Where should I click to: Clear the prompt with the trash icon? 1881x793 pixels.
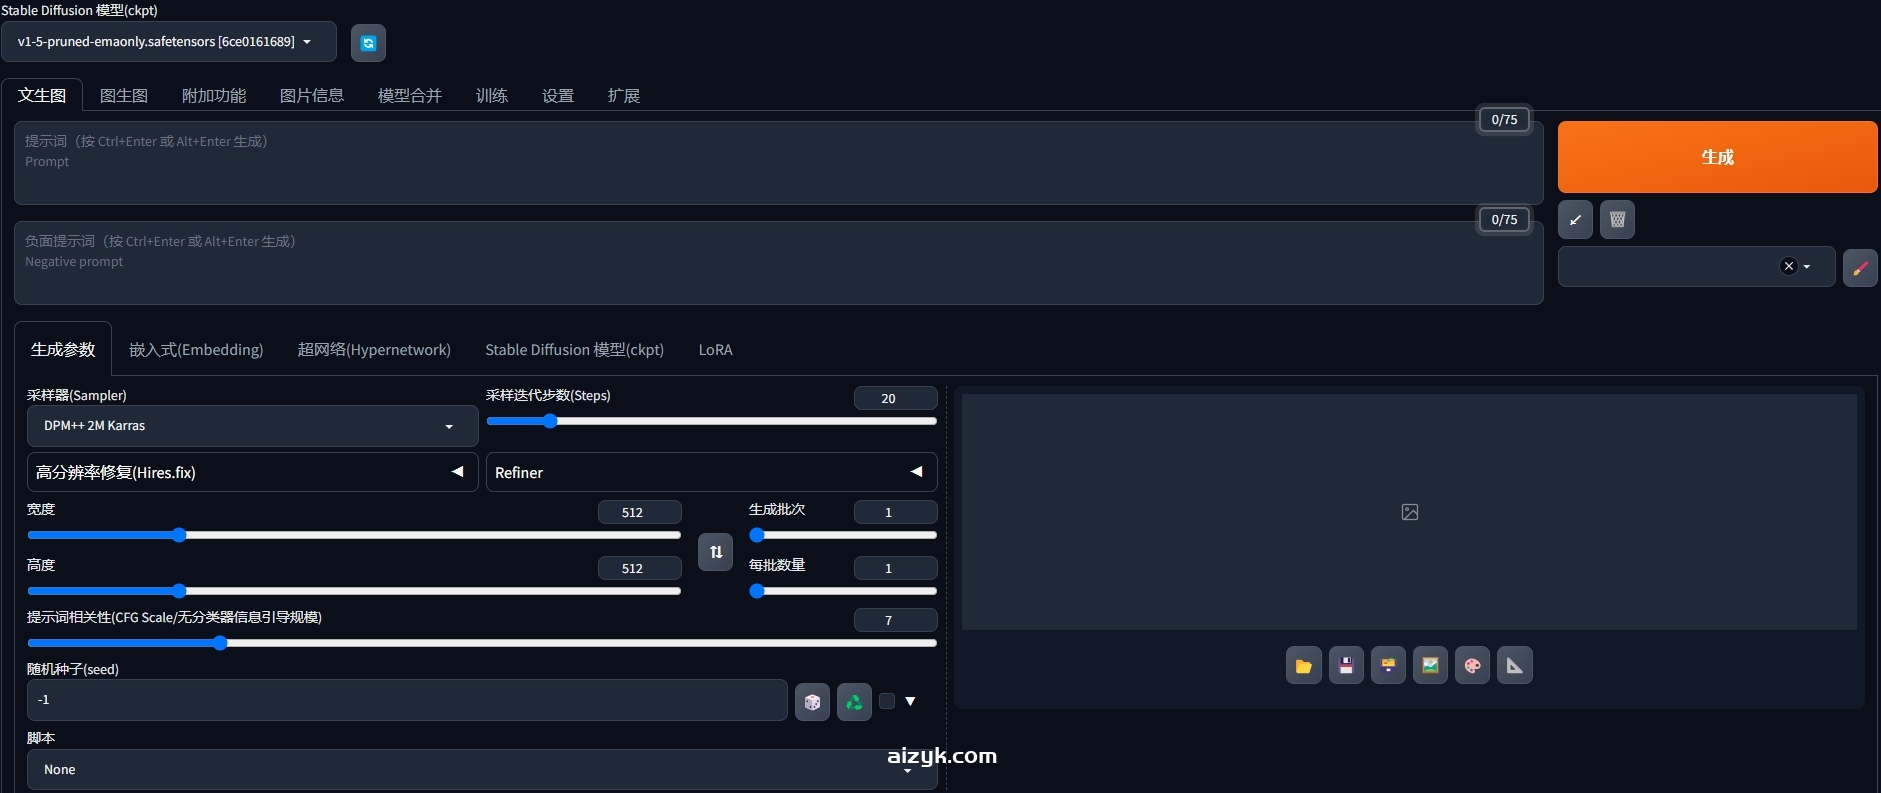pos(1617,220)
